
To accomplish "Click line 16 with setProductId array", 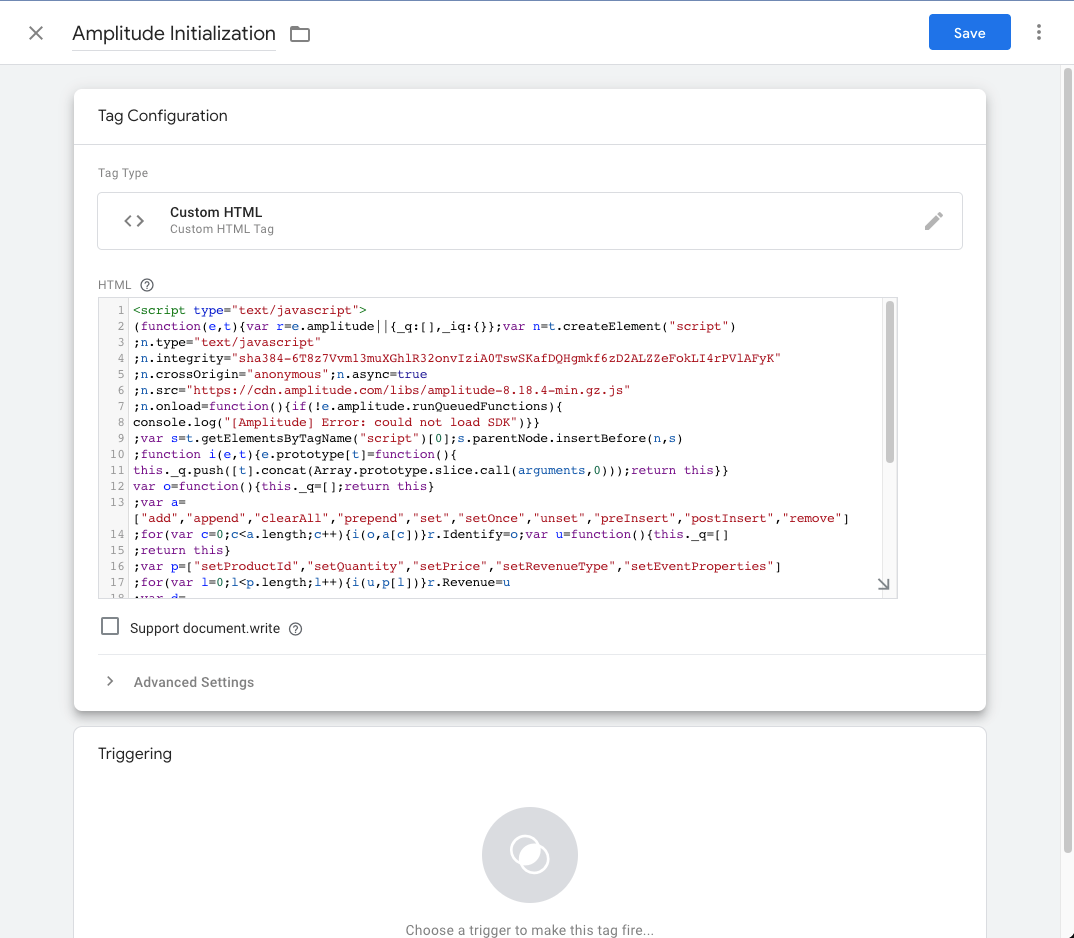I will (457, 567).
